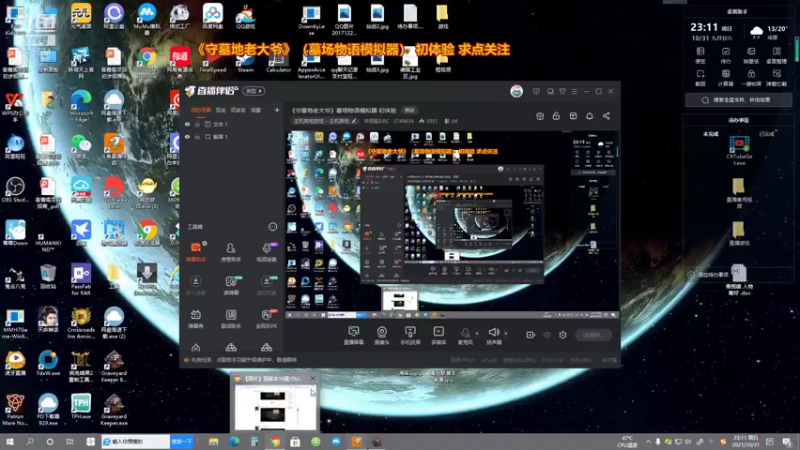Toggle visibility of the 文本 1 source
Viewport: 800px width, 450px height.
(x=188, y=124)
